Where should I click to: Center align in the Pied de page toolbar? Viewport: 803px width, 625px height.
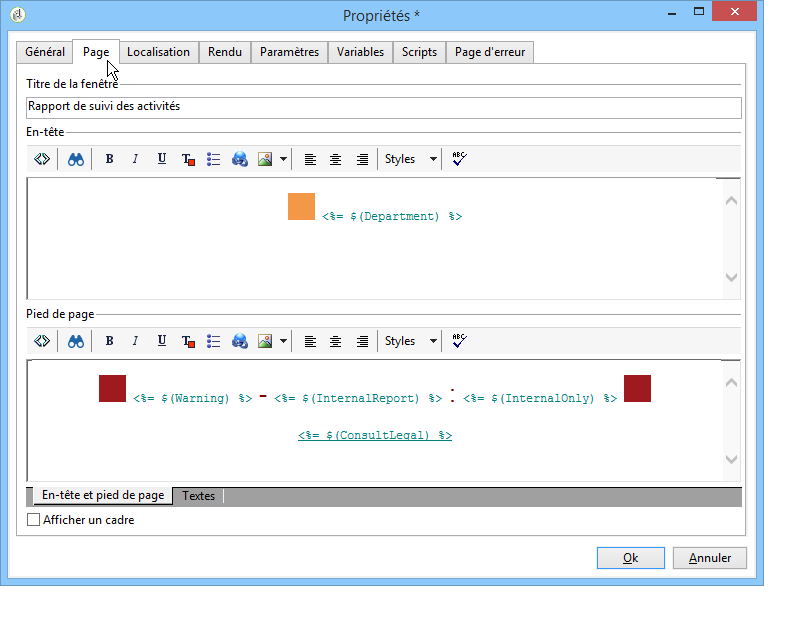coord(335,341)
